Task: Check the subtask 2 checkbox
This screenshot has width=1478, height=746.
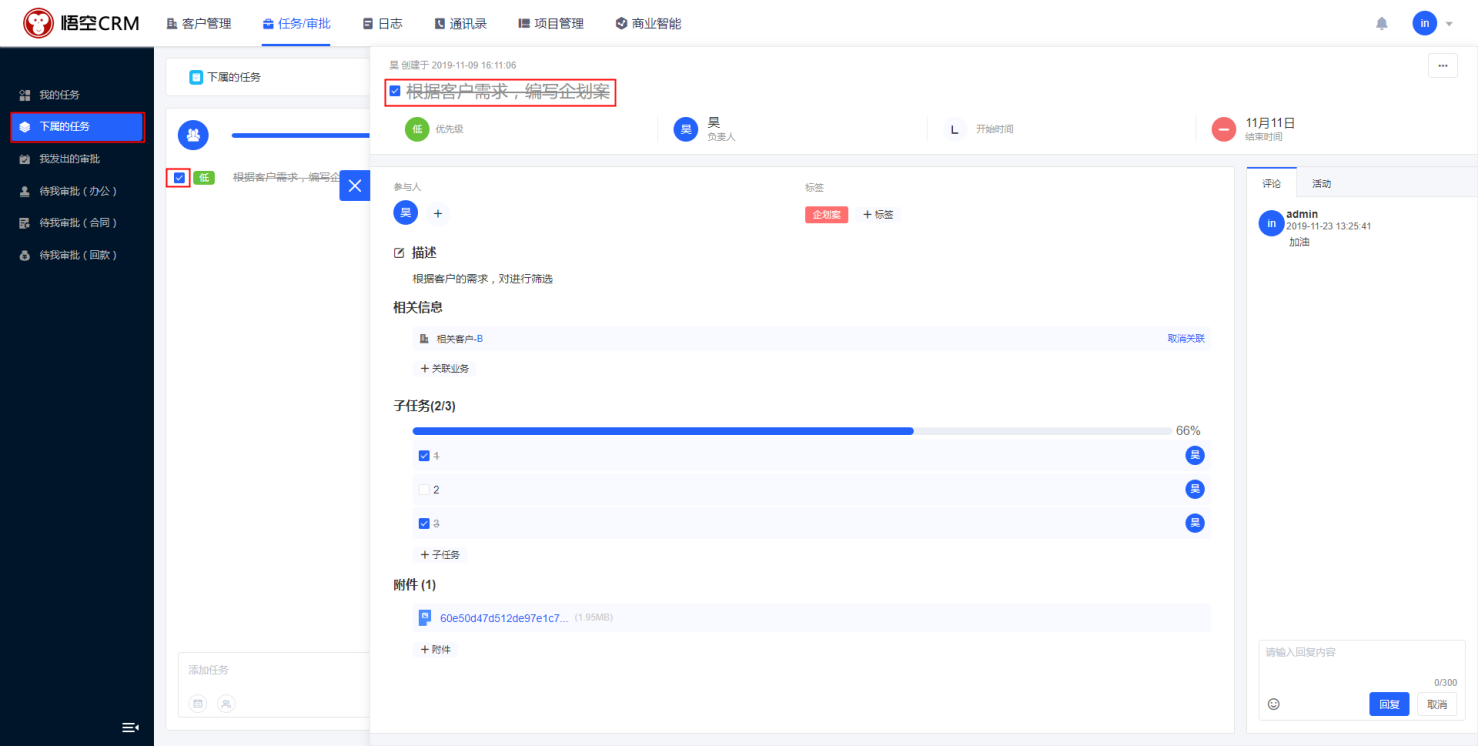Action: [424, 490]
